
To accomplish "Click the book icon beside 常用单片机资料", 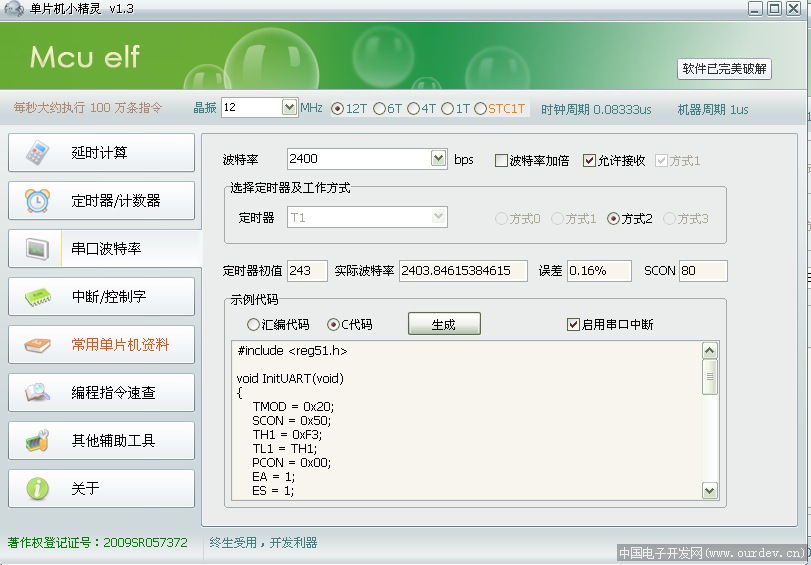I will click(x=37, y=345).
